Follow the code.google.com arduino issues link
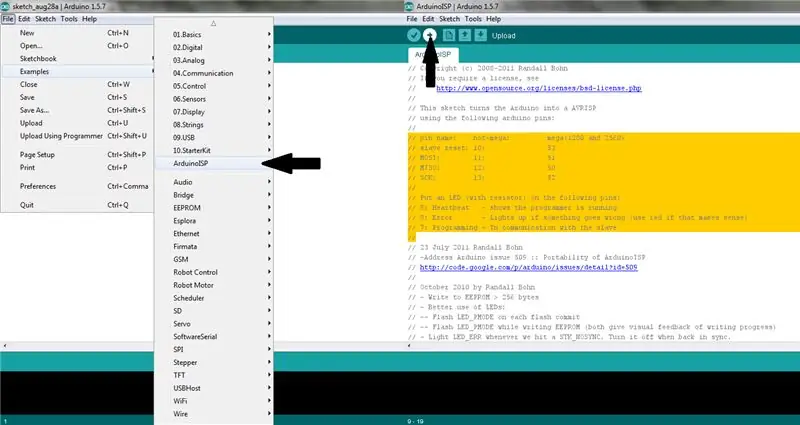This screenshot has height=425, width=800. (x=528, y=267)
